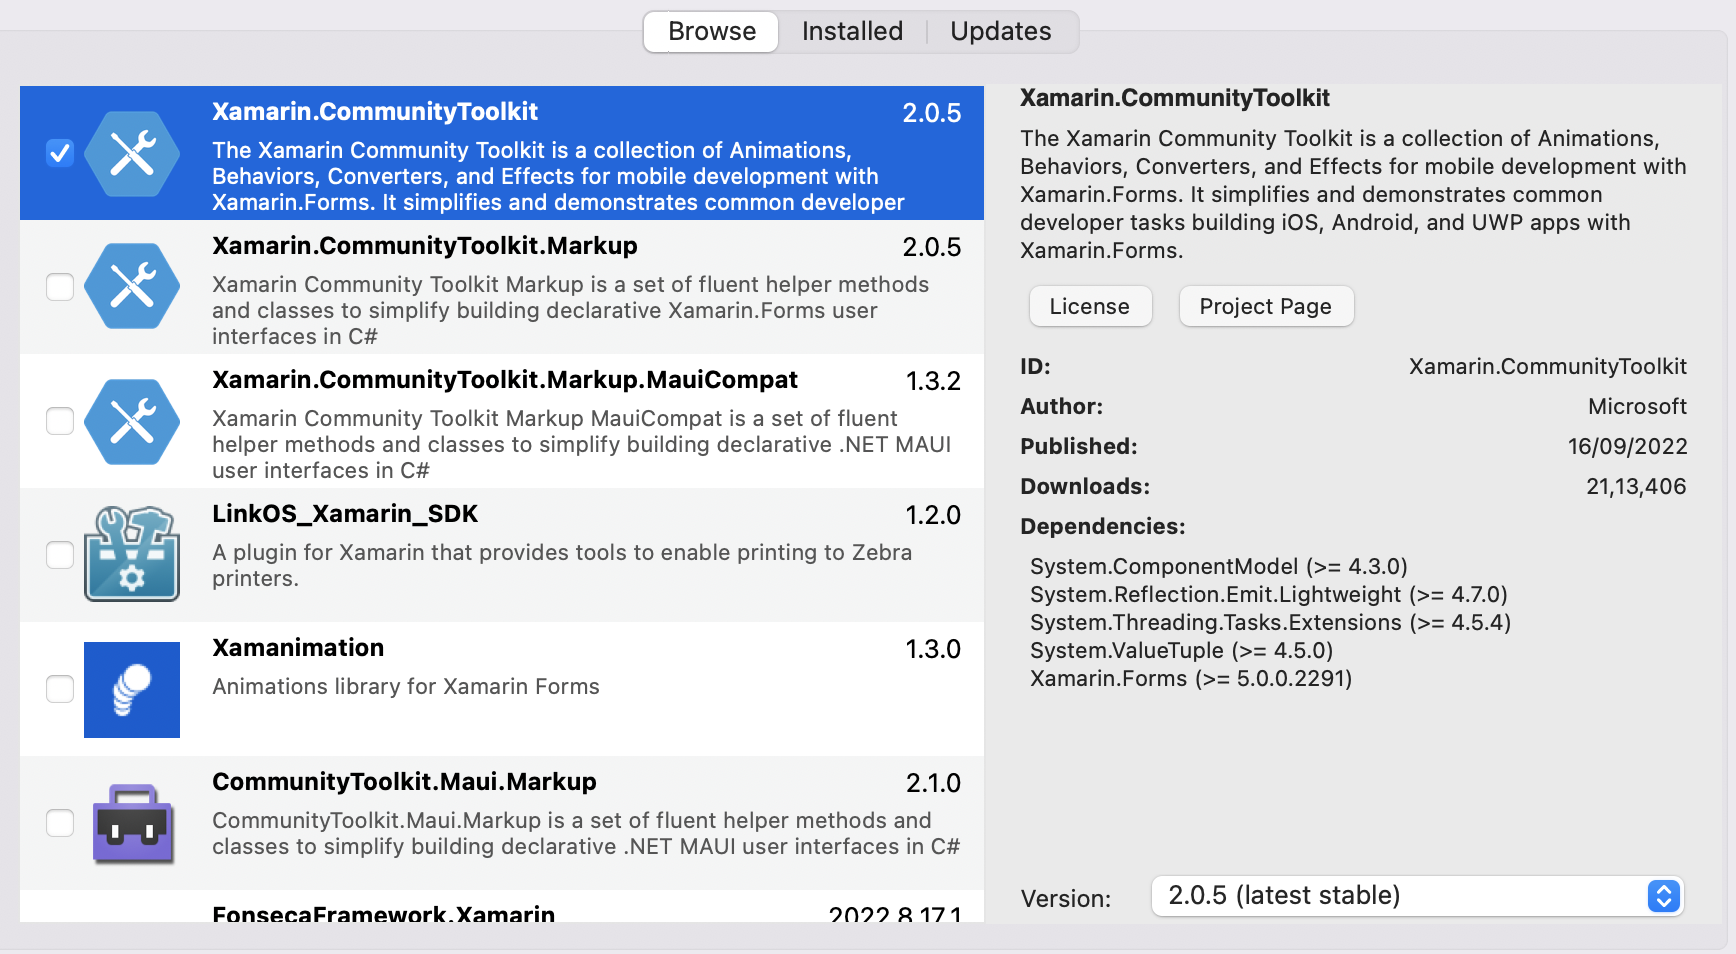The height and width of the screenshot is (954, 1736).
Task: Click the Version selector stepper arrows
Action: coord(1663,896)
